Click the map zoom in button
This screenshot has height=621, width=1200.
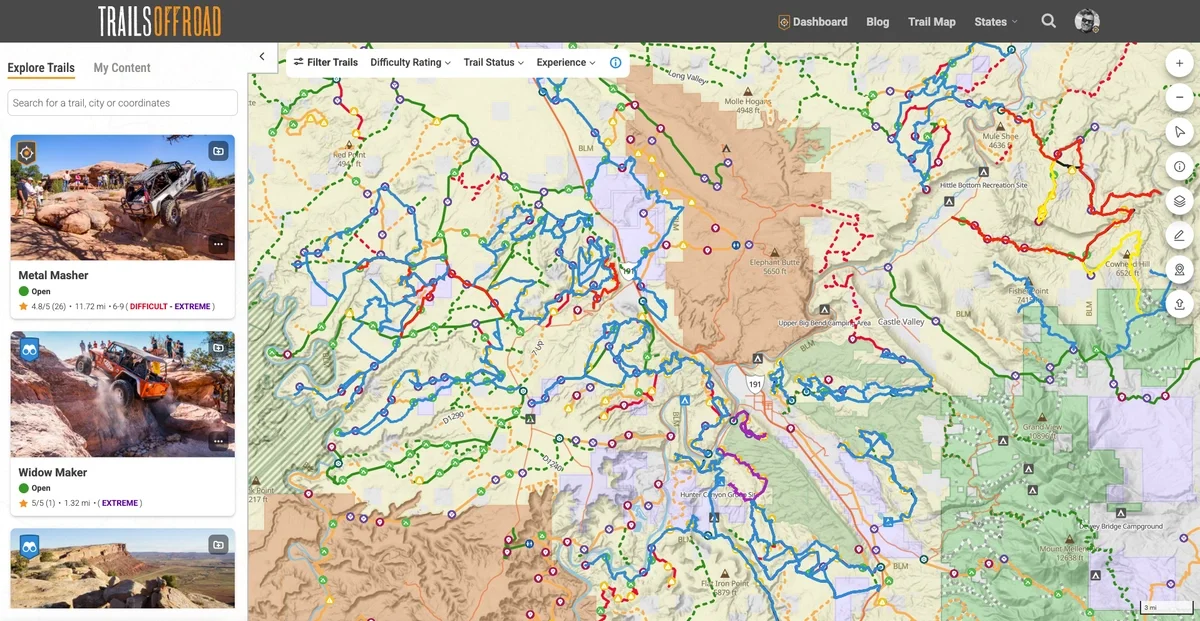(1180, 62)
